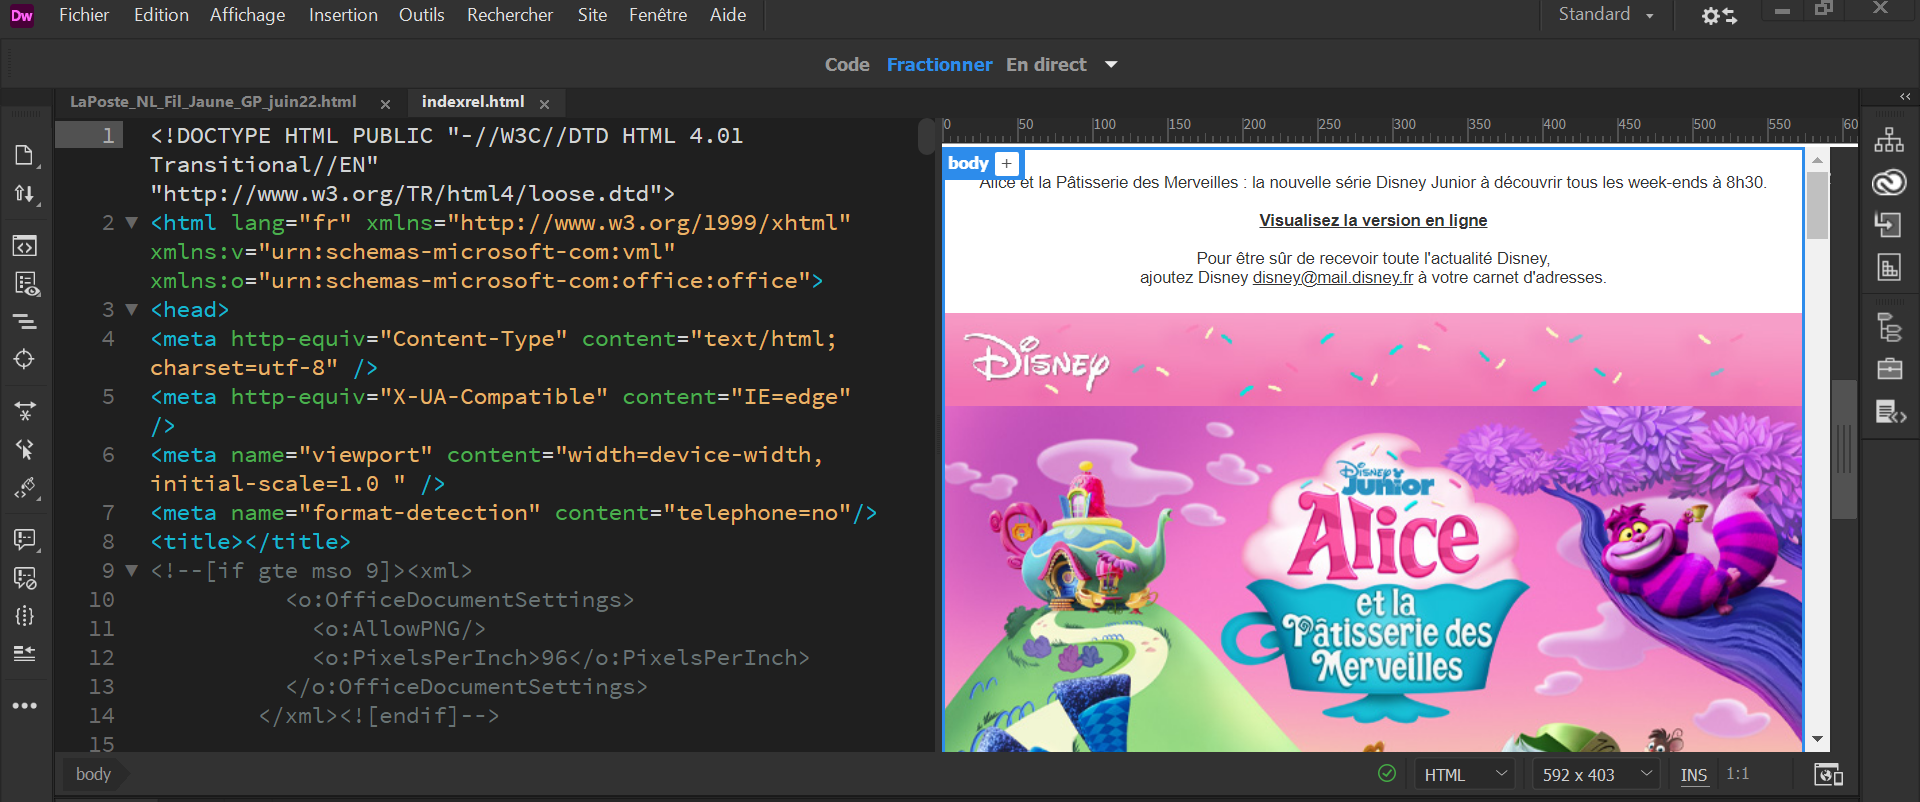1920x802 pixels.
Task: Open the Standard workspace dropdown
Action: tap(1607, 15)
